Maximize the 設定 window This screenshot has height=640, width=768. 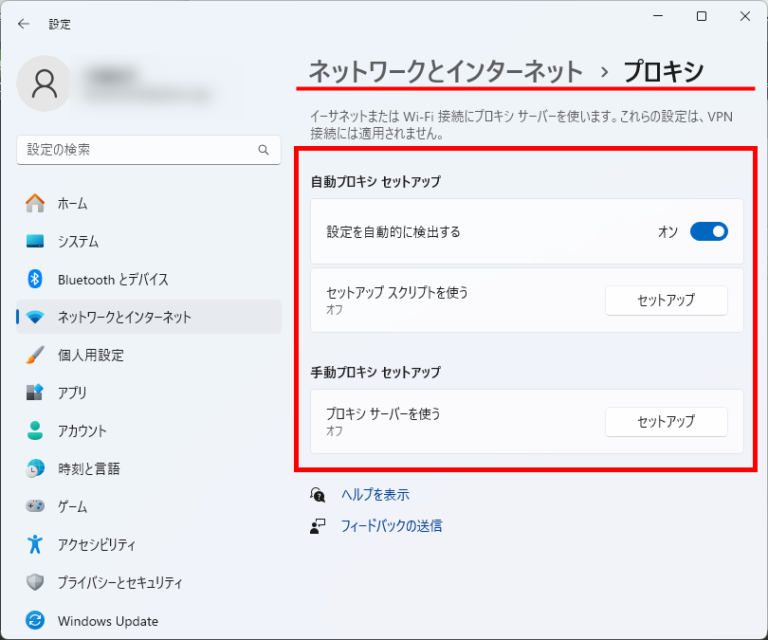coord(701,16)
